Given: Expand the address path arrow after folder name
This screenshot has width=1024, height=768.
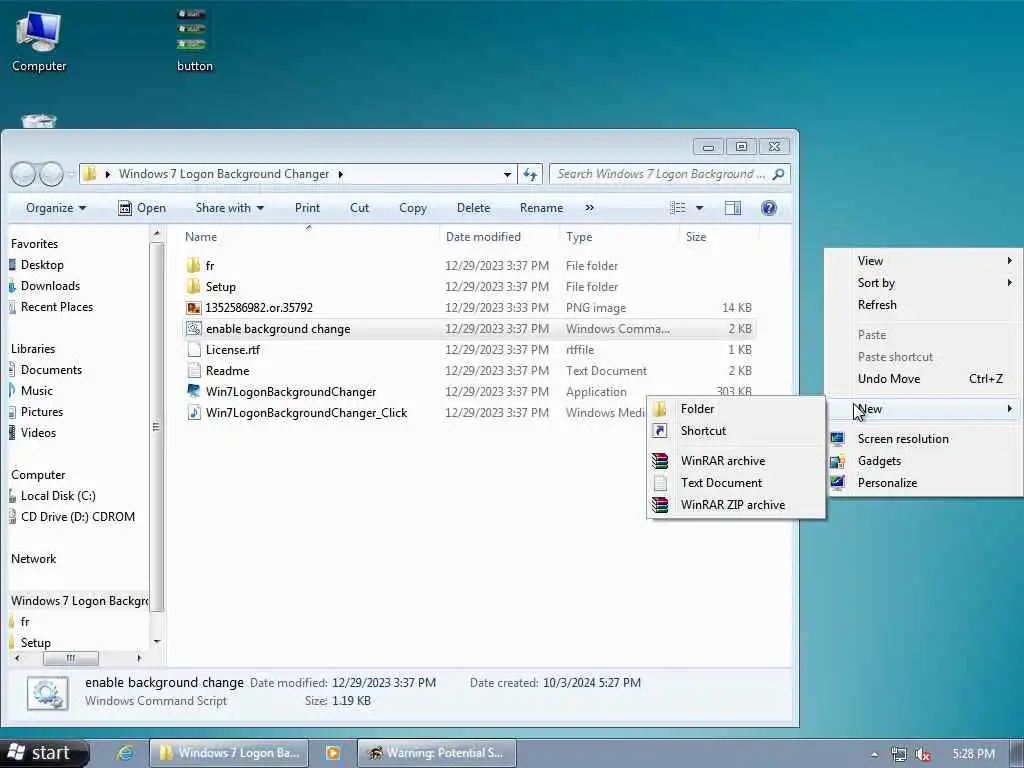Looking at the screenshot, I should coord(340,174).
